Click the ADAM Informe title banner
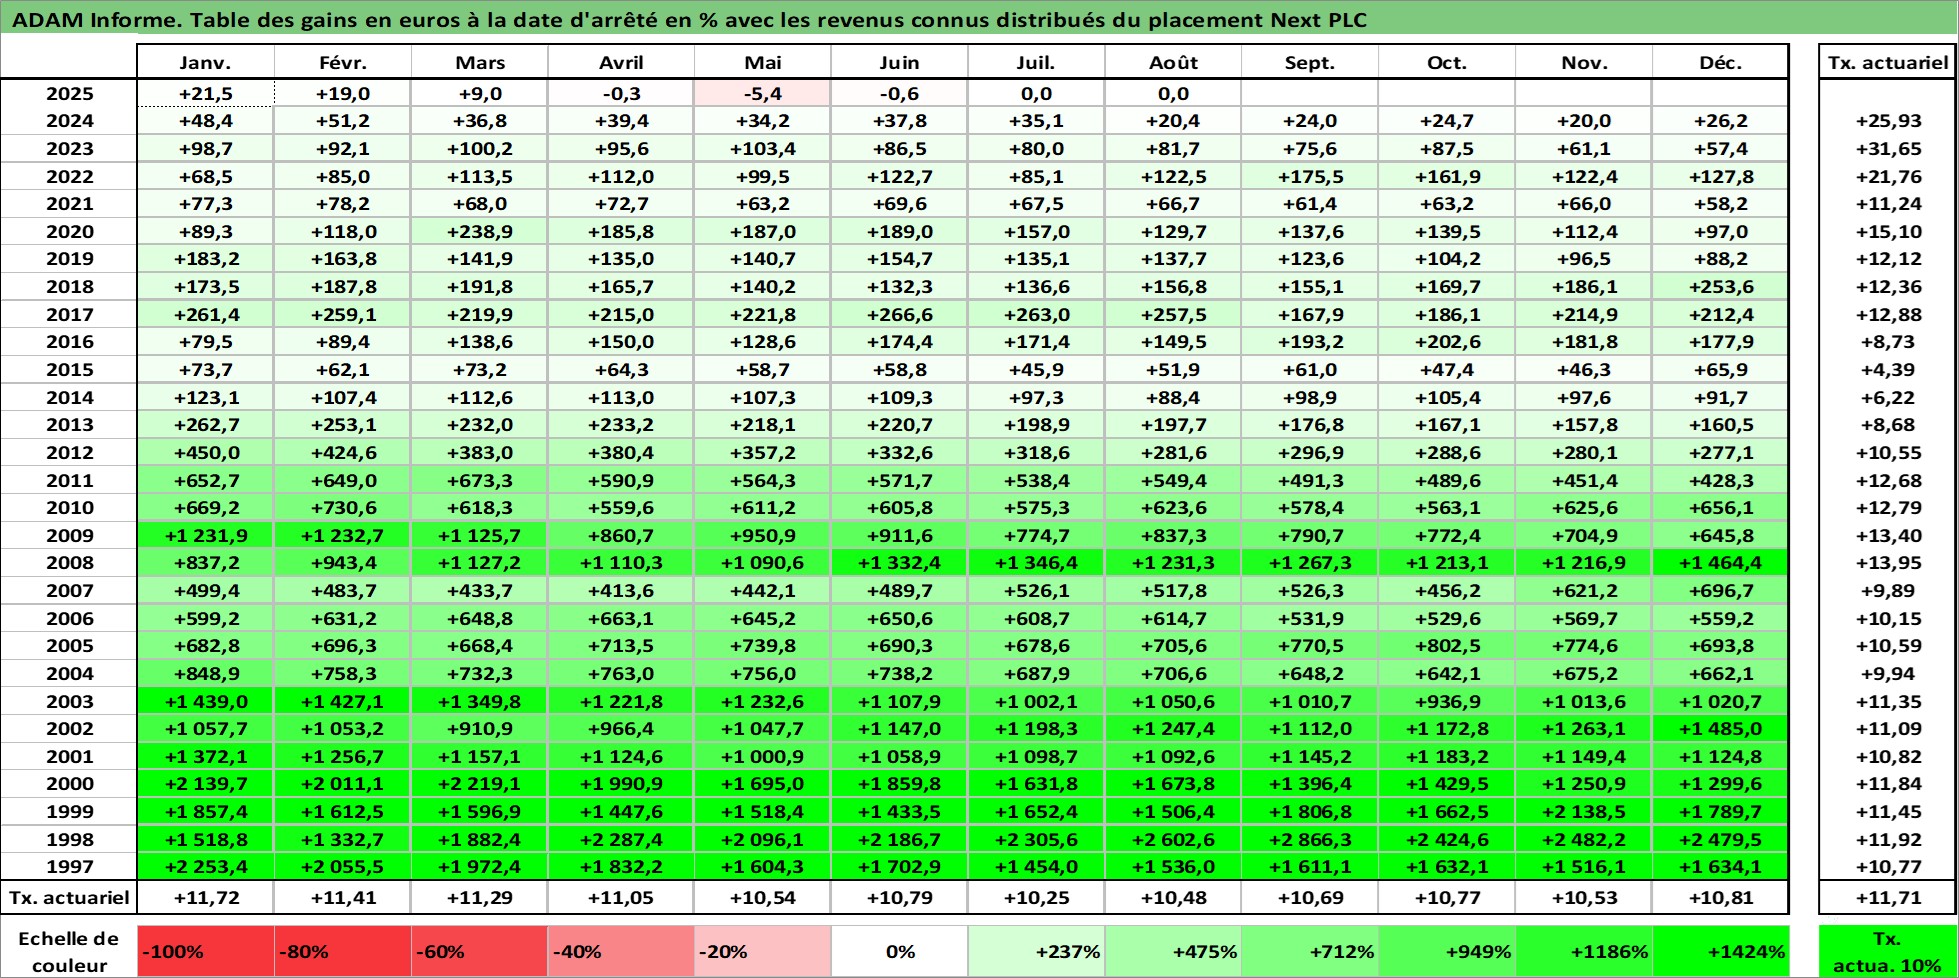This screenshot has height=978, width=1959. click(979, 19)
